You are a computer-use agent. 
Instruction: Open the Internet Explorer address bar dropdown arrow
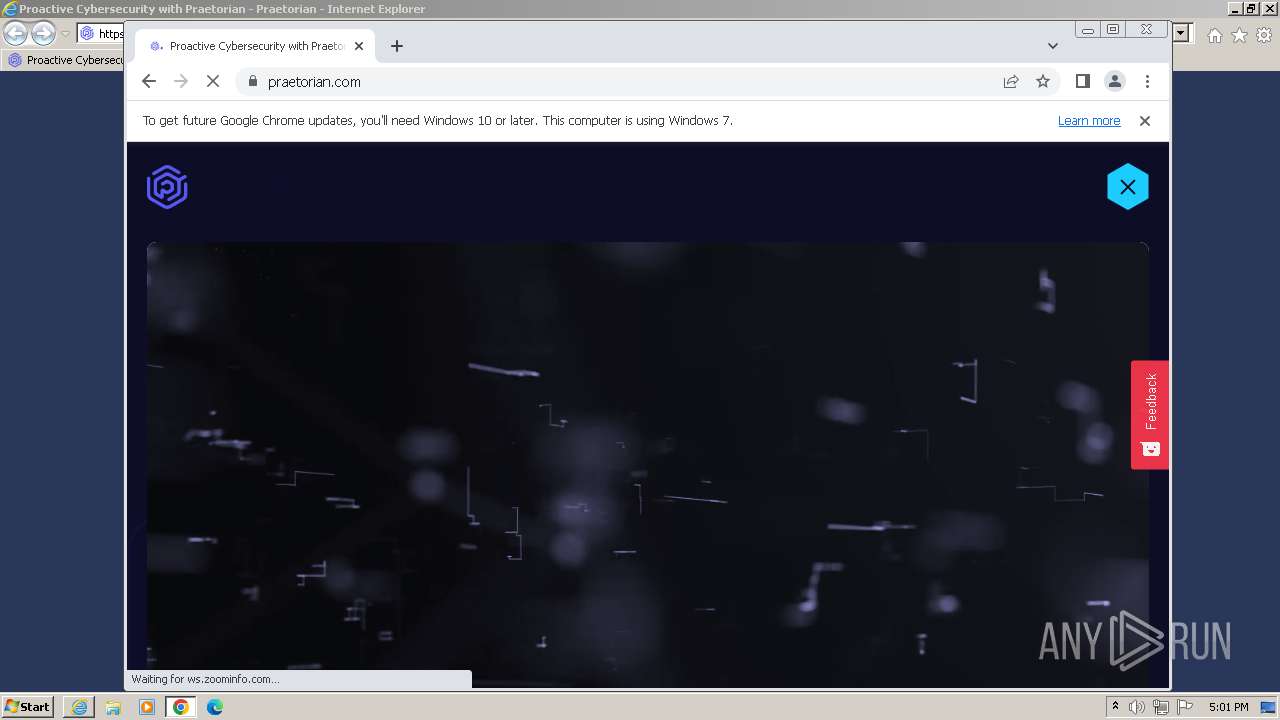pyautogui.click(x=1181, y=34)
